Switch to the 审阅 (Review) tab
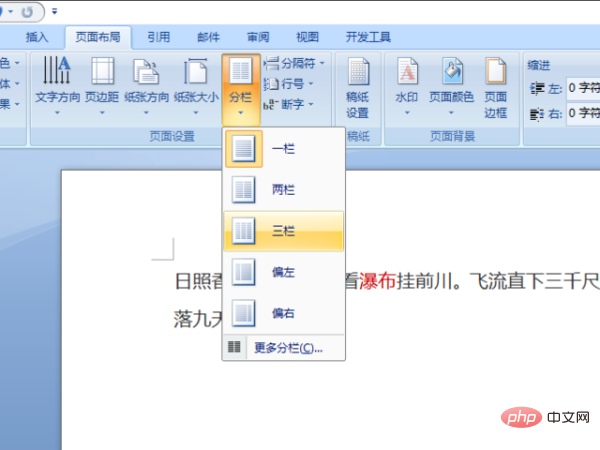The width and height of the screenshot is (600, 450). tap(257, 37)
